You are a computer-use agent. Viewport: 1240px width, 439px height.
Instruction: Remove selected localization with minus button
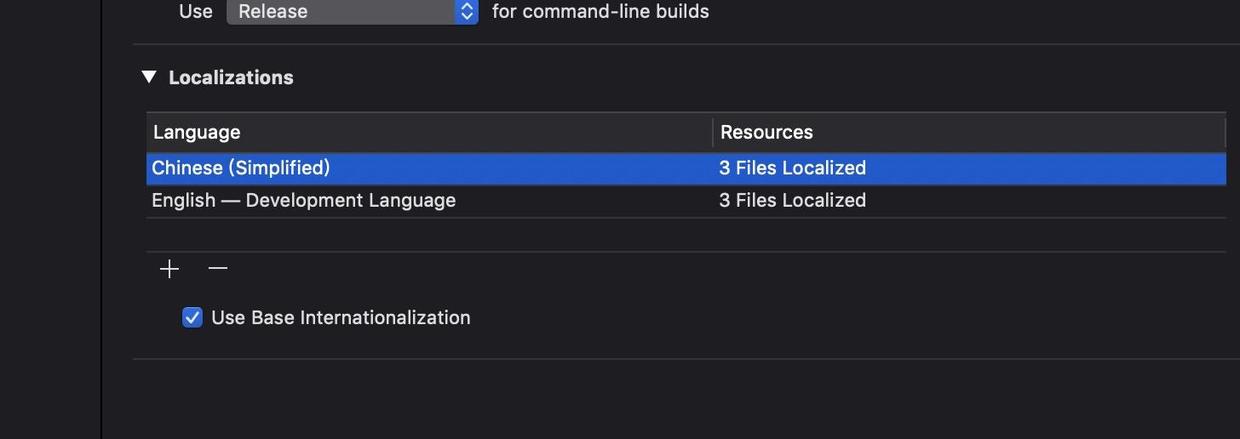[x=218, y=269]
